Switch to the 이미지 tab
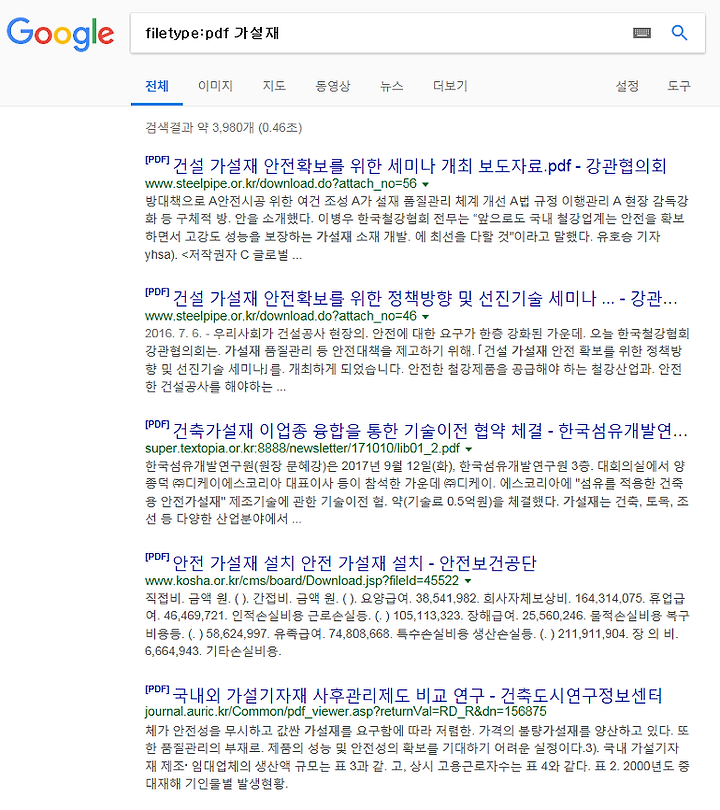This screenshot has width=720, height=810. pyautogui.click(x=215, y=86)
